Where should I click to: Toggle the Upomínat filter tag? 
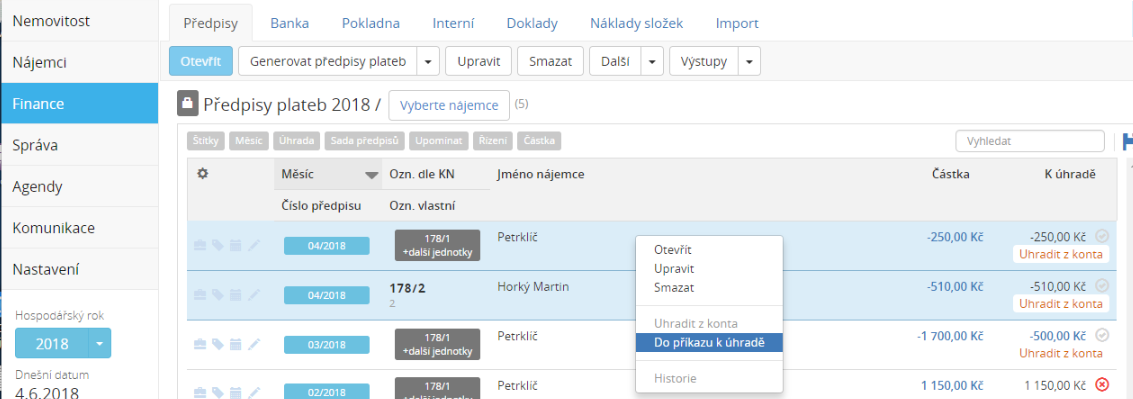coord(439,140)
